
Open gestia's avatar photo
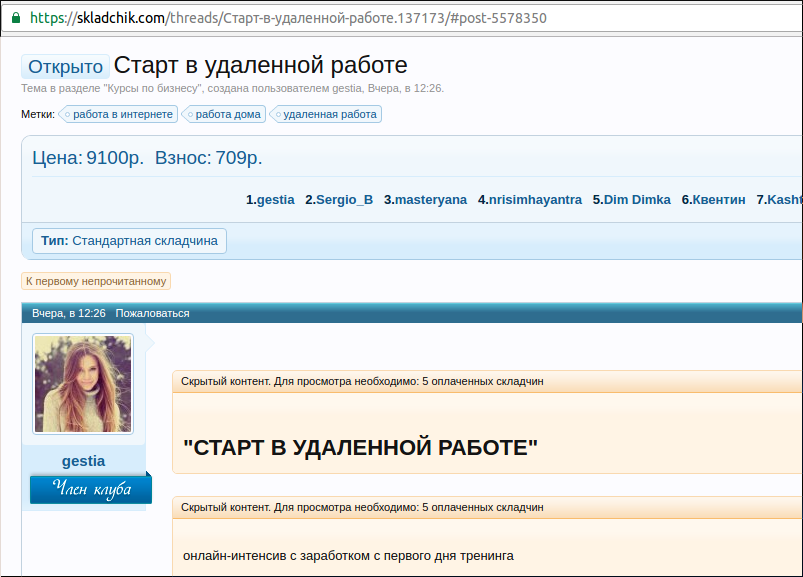click(83, 384)
